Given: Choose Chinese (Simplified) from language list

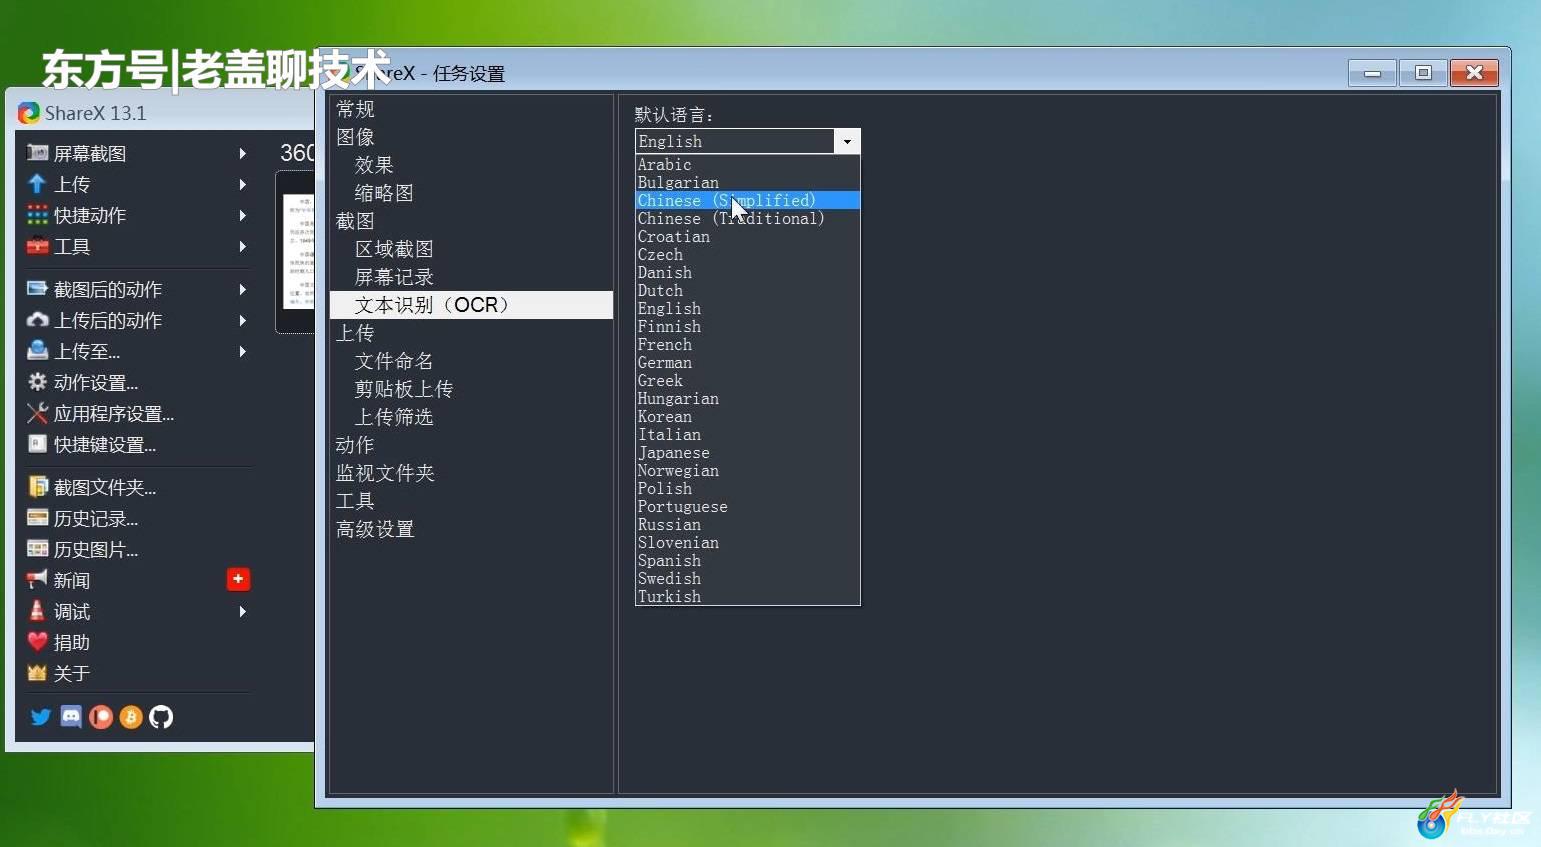Looking at the screenshot, I should pyautogui.click(x=747, y=200).
